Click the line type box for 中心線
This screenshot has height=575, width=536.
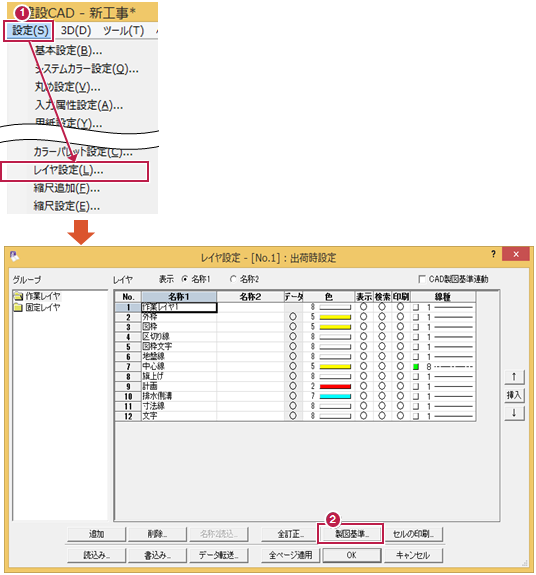coord(416,366)
